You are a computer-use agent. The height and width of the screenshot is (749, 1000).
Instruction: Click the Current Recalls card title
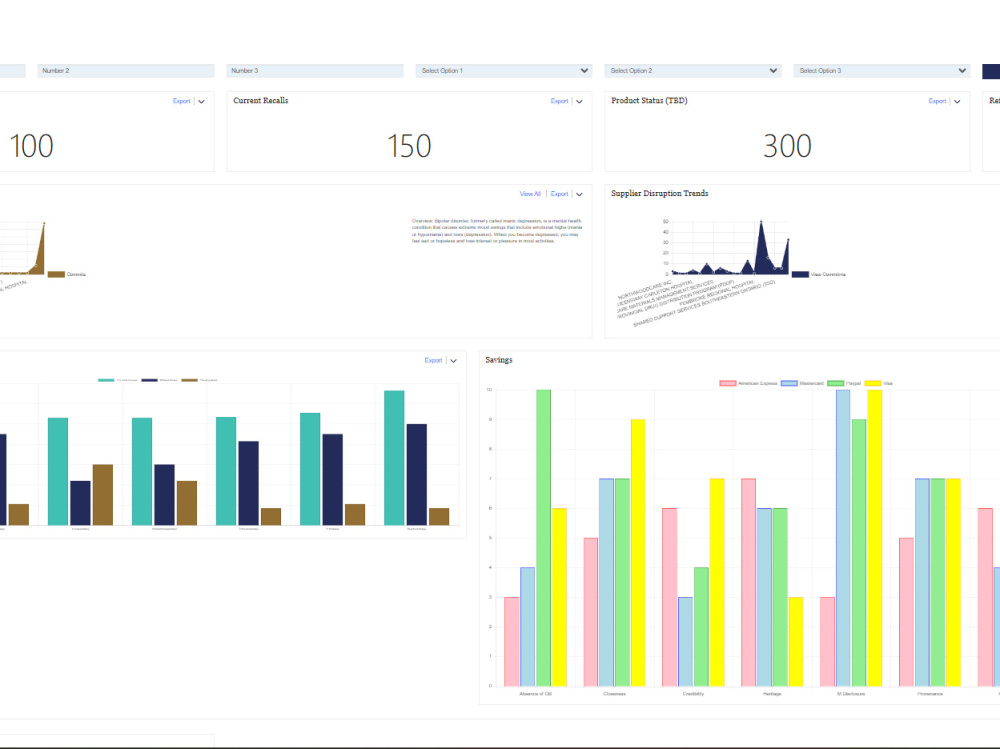261,101
